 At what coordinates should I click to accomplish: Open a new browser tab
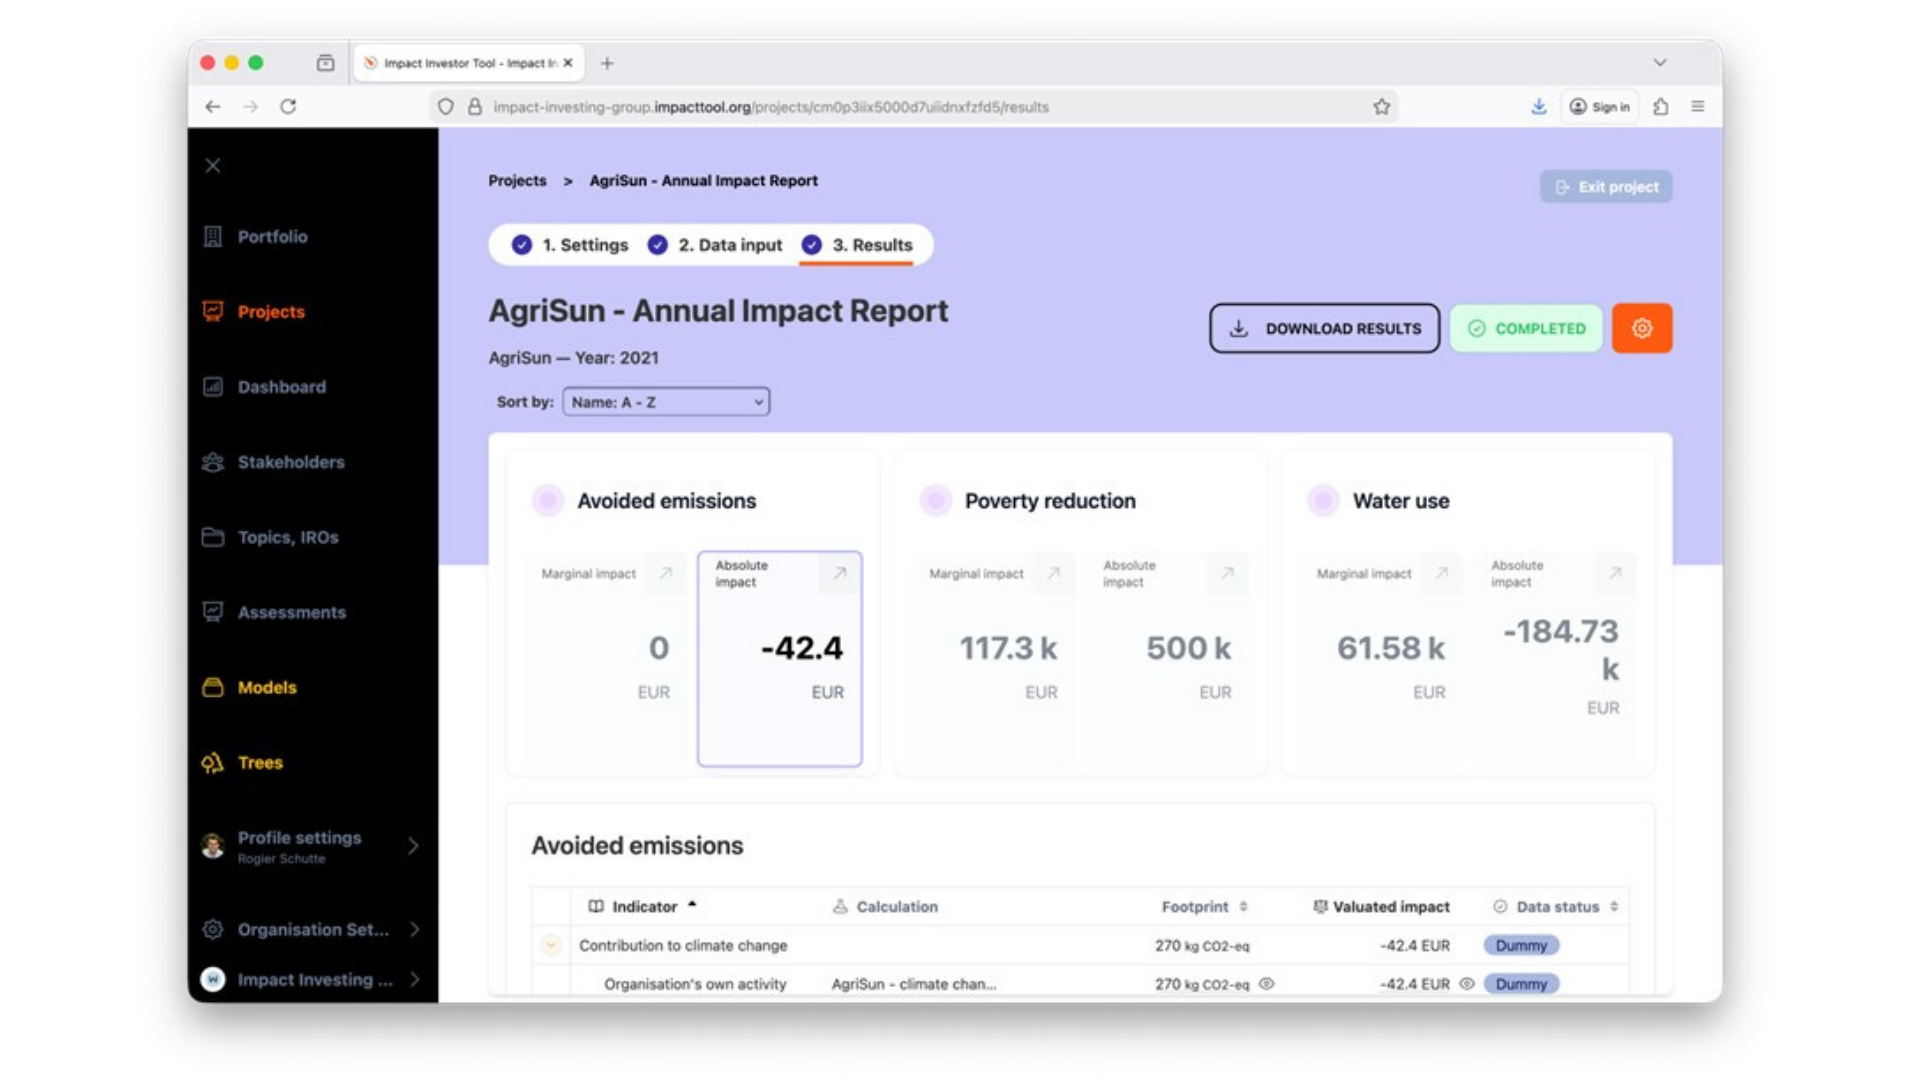[607, 63]
